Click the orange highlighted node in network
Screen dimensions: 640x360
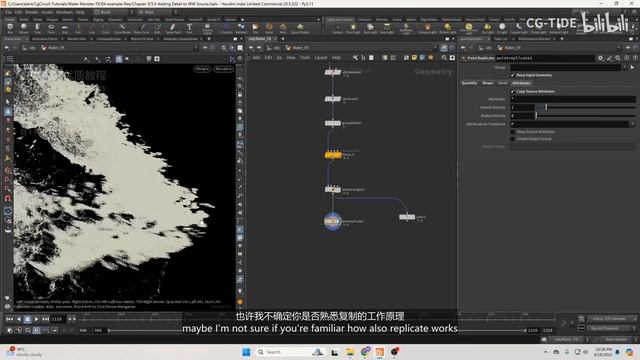tap(333, 155)
